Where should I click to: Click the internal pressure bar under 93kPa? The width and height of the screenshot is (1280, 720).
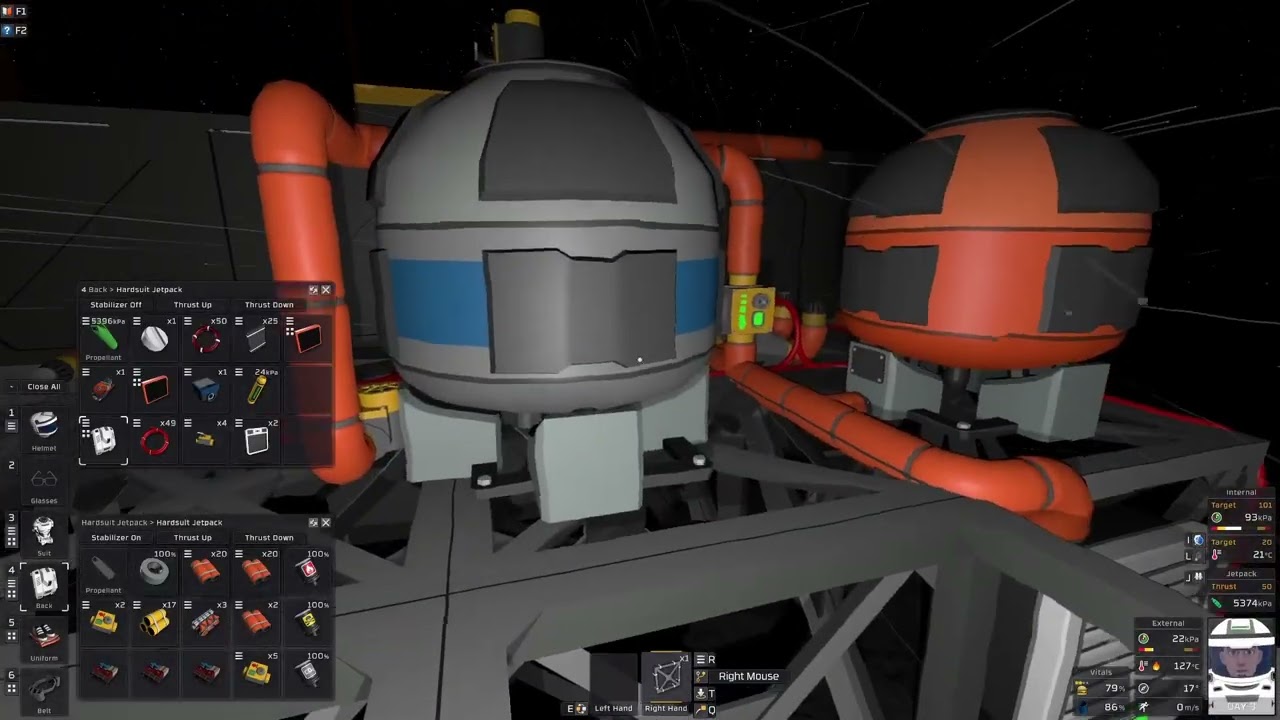[1241, 529]
